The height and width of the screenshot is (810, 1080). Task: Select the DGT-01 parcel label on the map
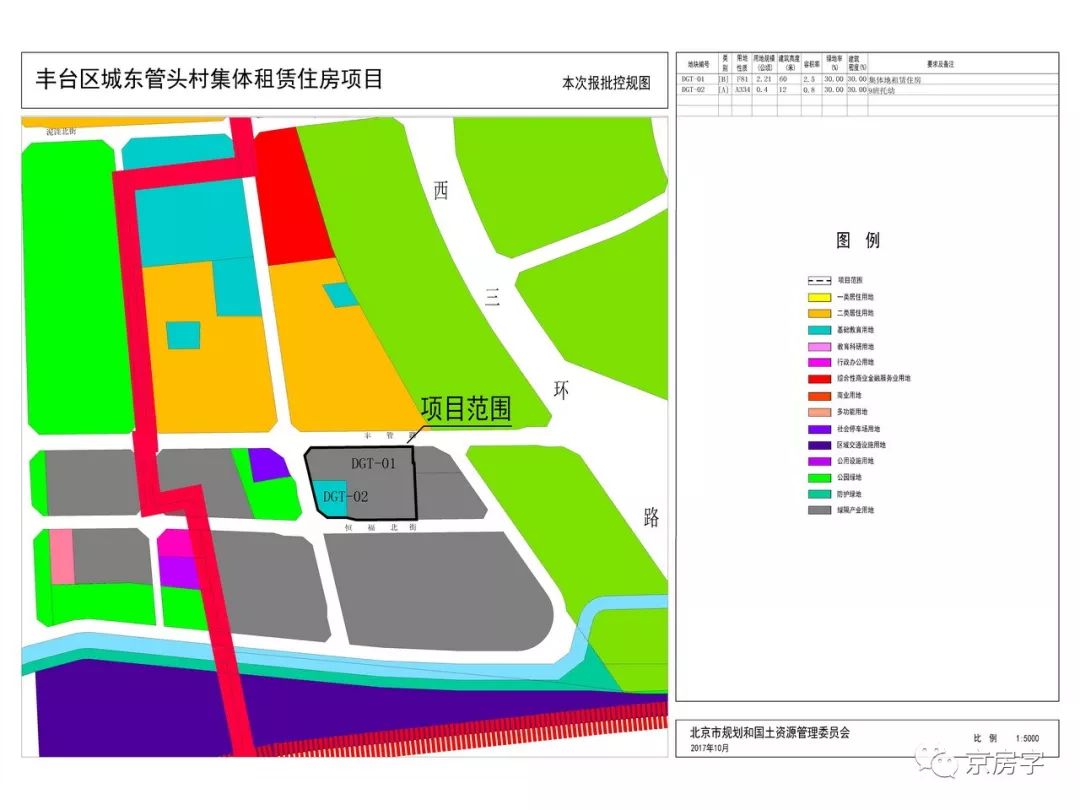pyautogui.click(x=376, y=461)
